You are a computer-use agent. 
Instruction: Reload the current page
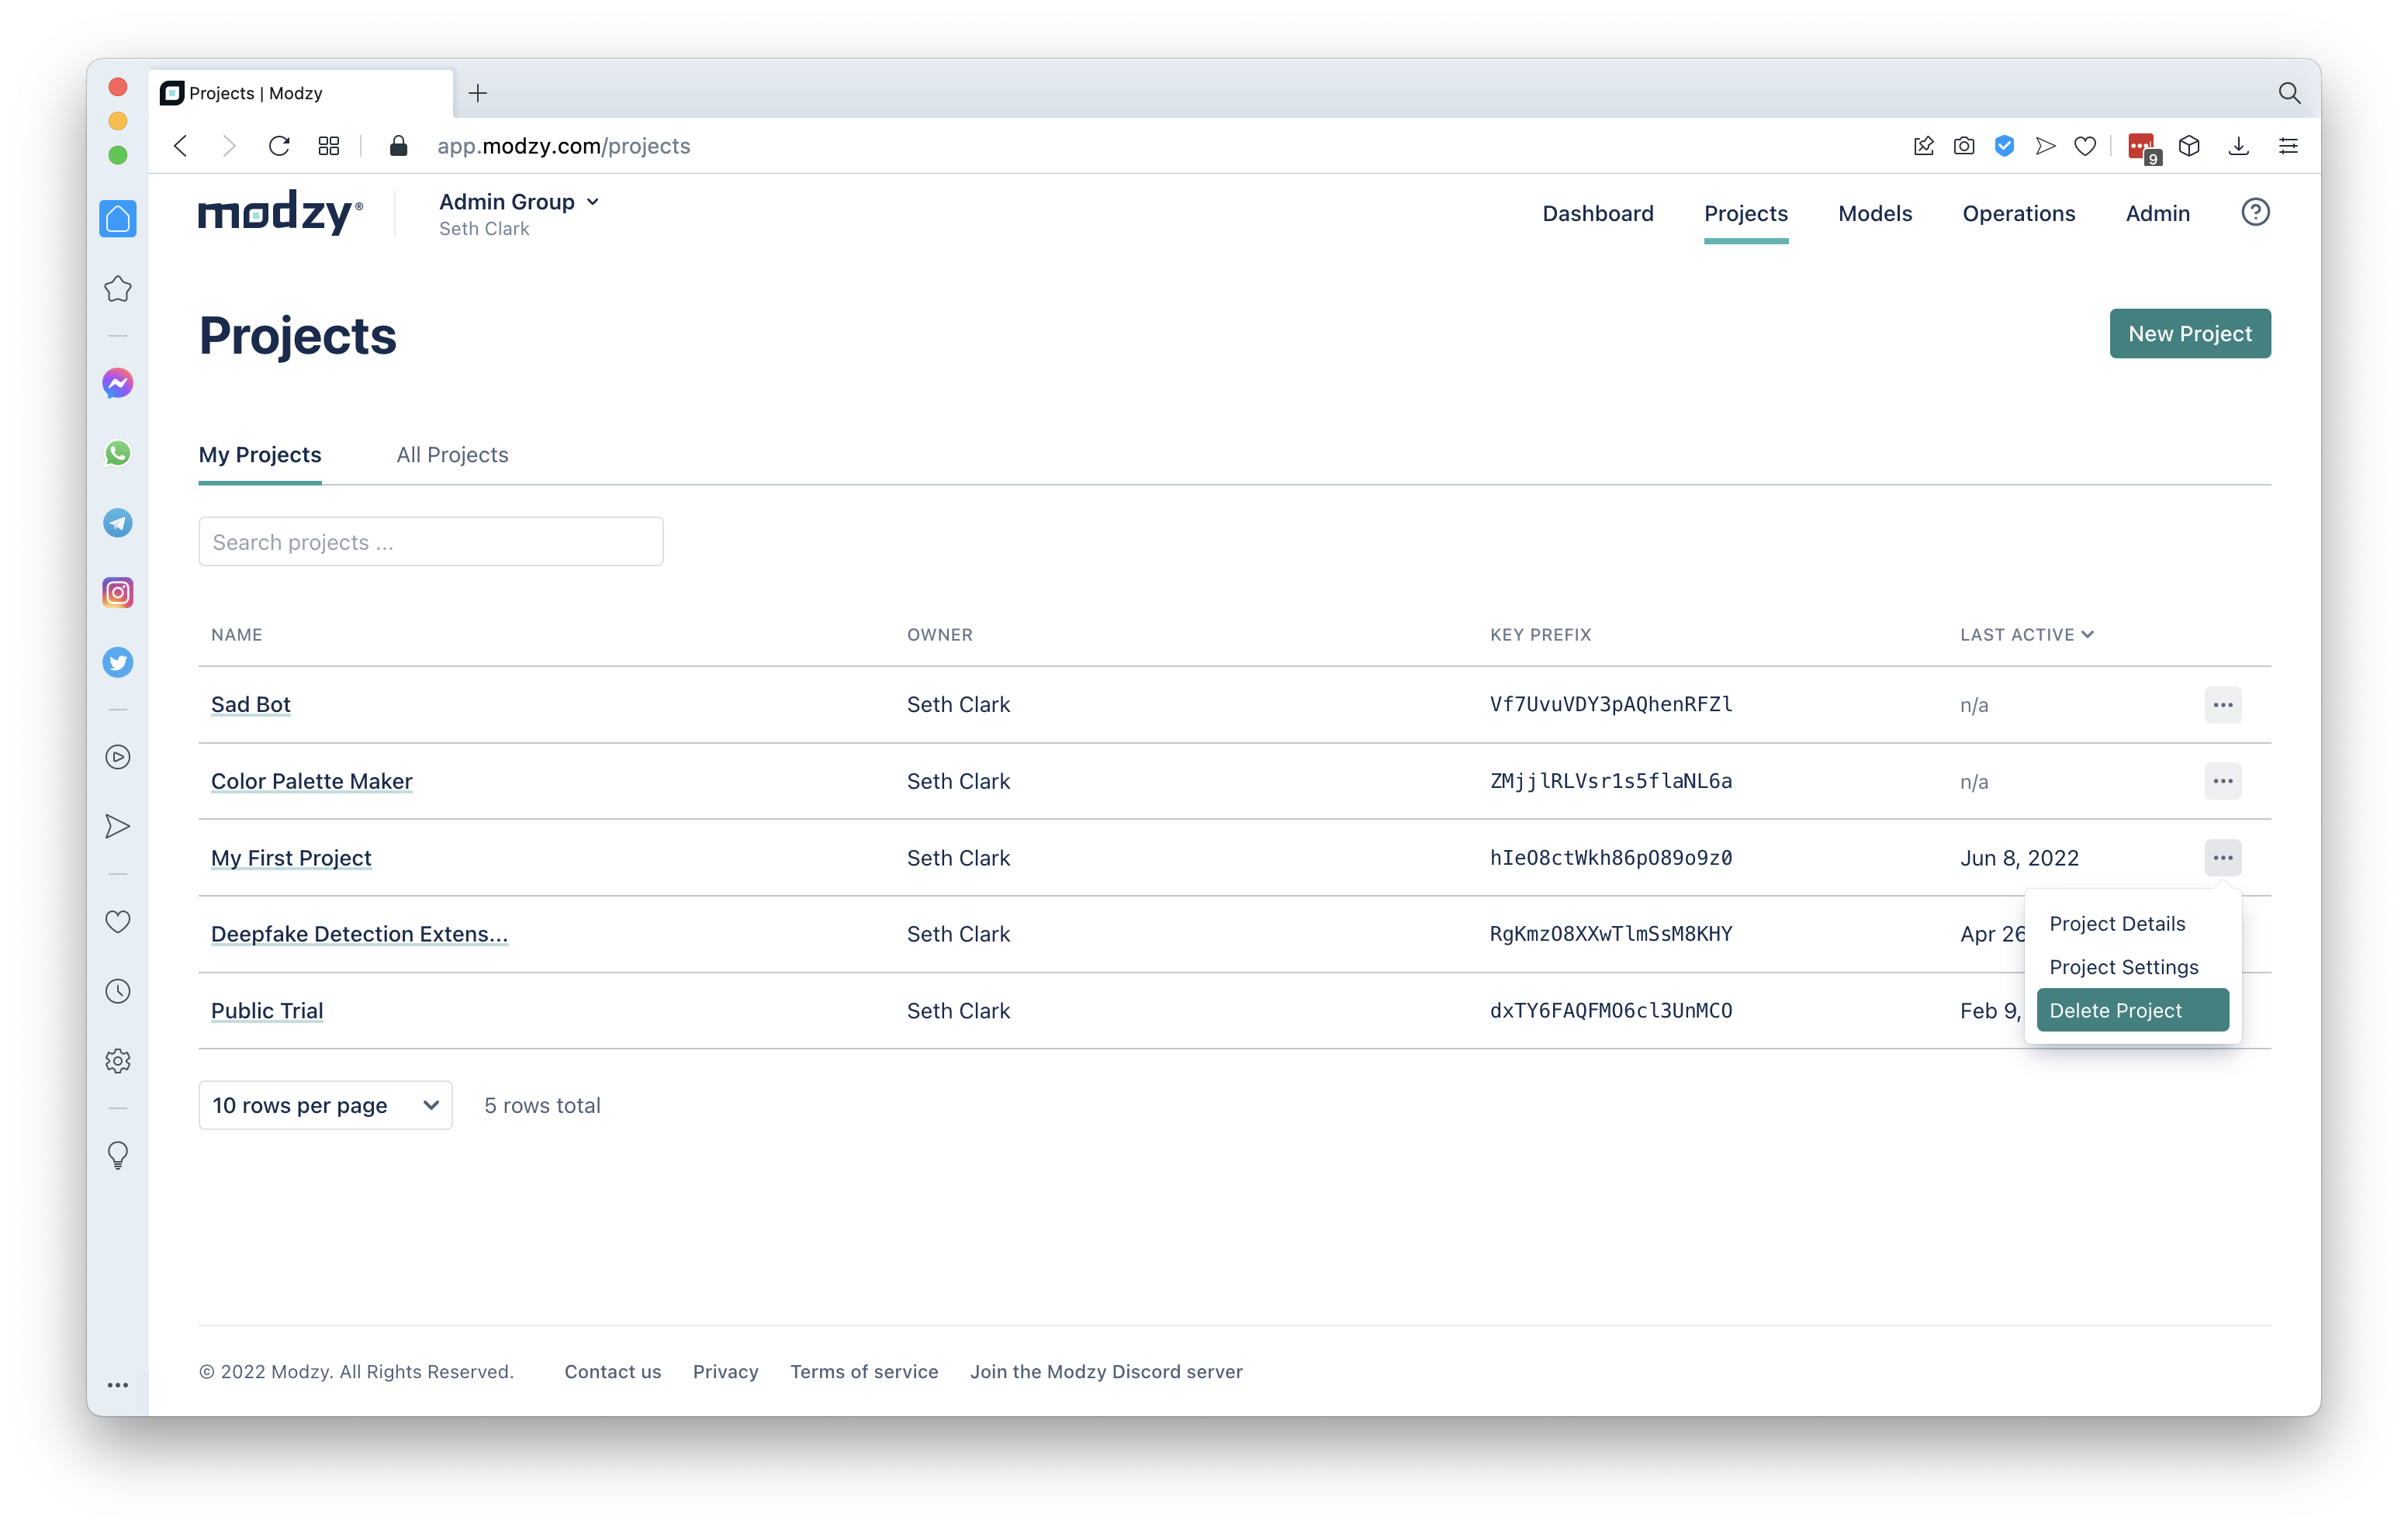pos(279,146)
